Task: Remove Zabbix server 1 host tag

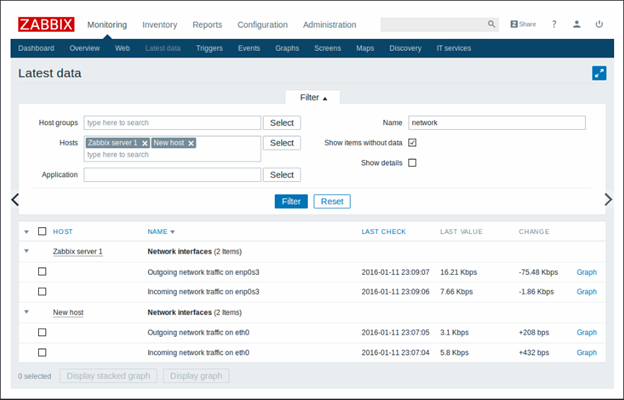Action: (145, 143)
